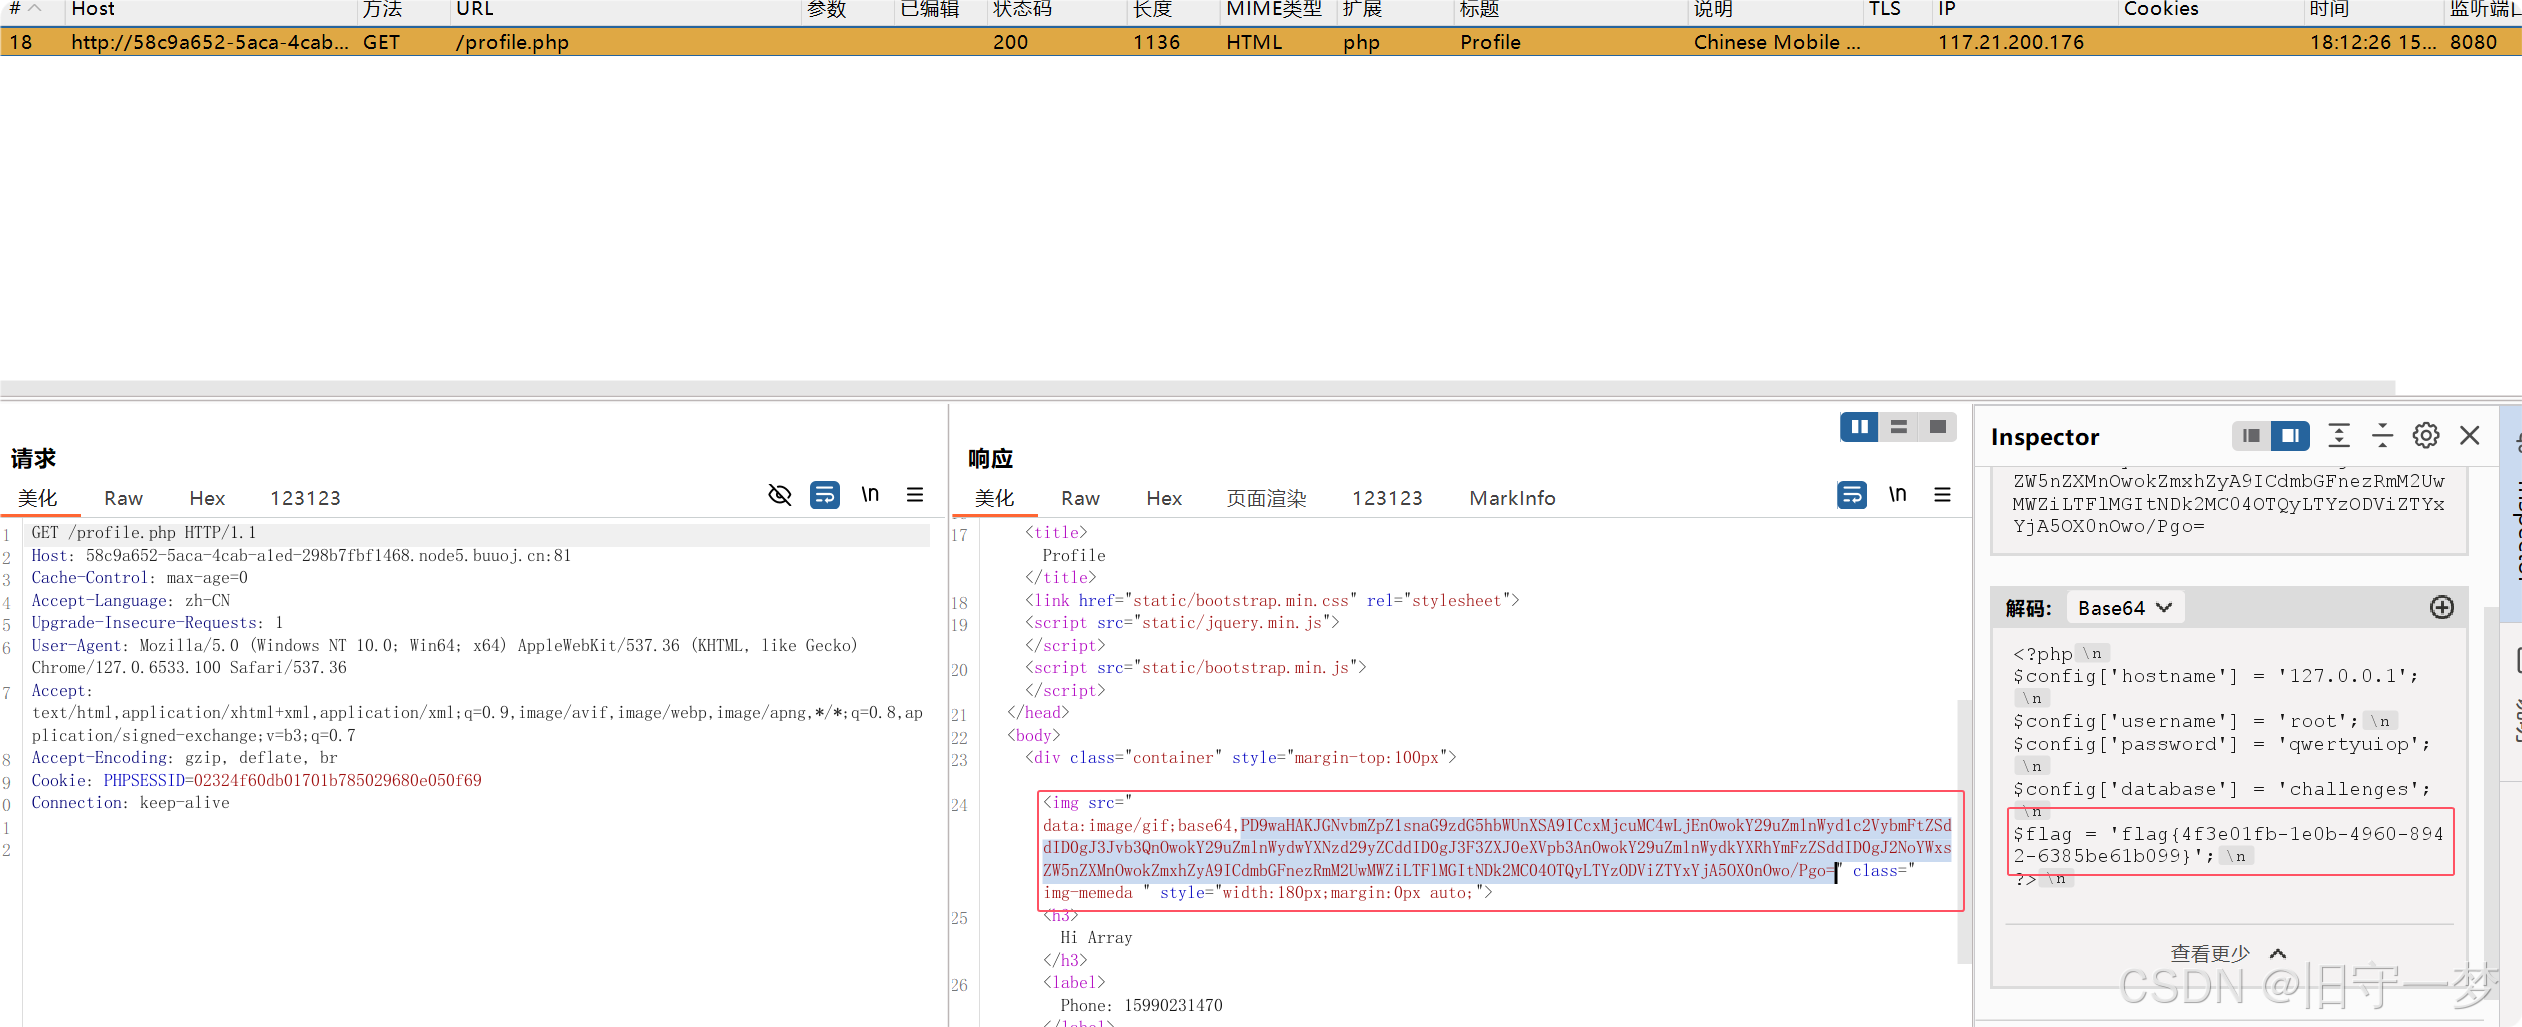This screenshot has width=2522, height=1027.
Task: Open response 美化 tab
Action: click(x=995, y=498)
